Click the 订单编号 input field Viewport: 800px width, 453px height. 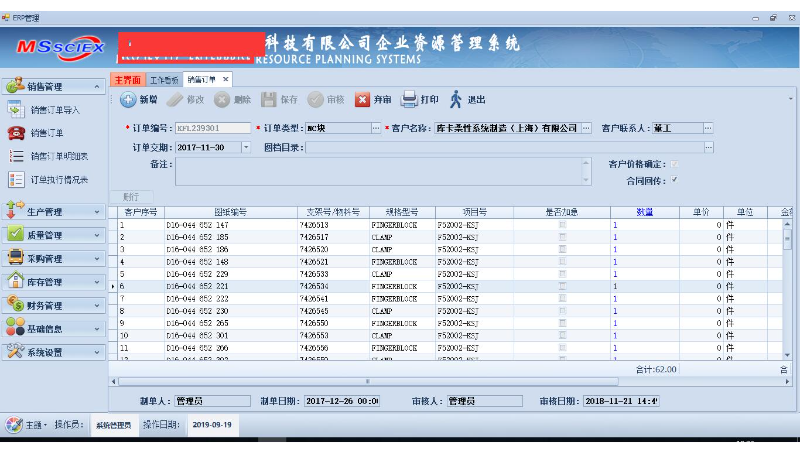[x=213, y=128]
